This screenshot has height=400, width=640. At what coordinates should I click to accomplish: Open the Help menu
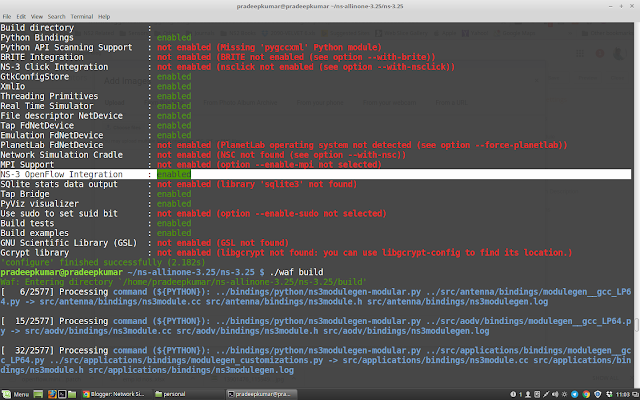(x=104, y=17)
